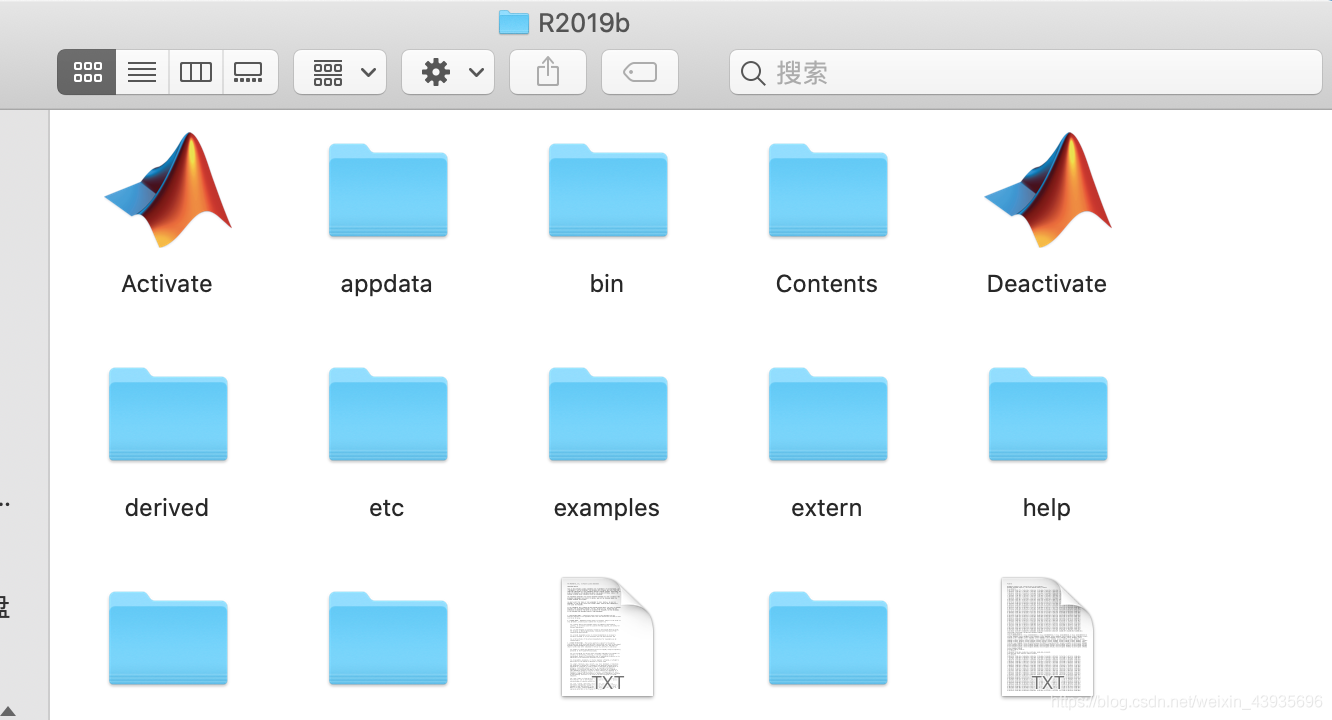This screenshot has width=1332, height=720.
Task: Switch to column view mode
Action: pyautogui.click(x=195, y=72)
